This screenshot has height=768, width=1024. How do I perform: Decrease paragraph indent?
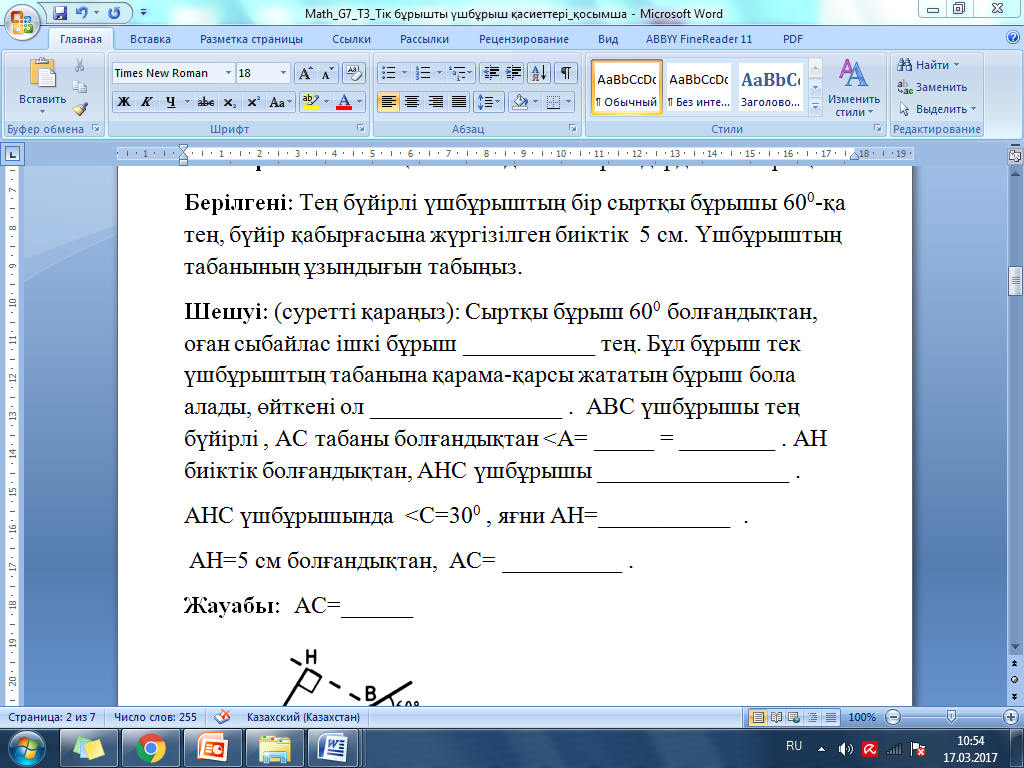pos(491,72)
